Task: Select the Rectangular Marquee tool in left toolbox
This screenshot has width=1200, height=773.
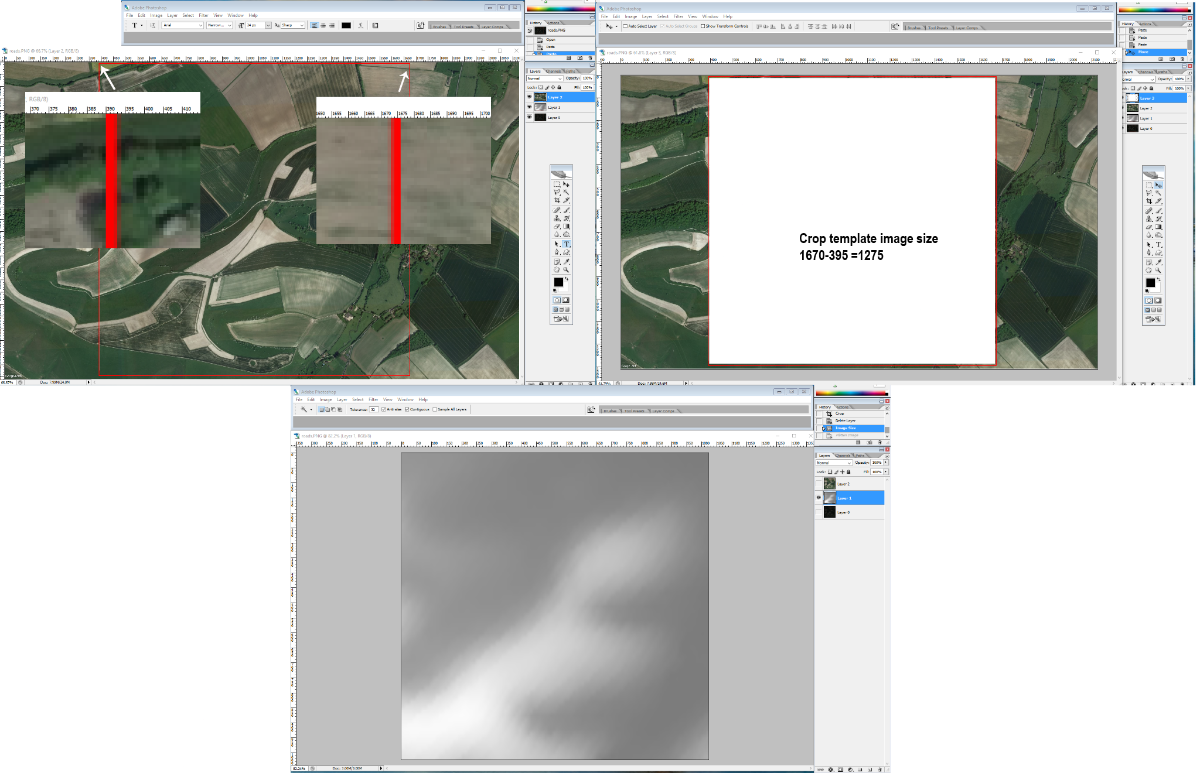Action: 557,184
